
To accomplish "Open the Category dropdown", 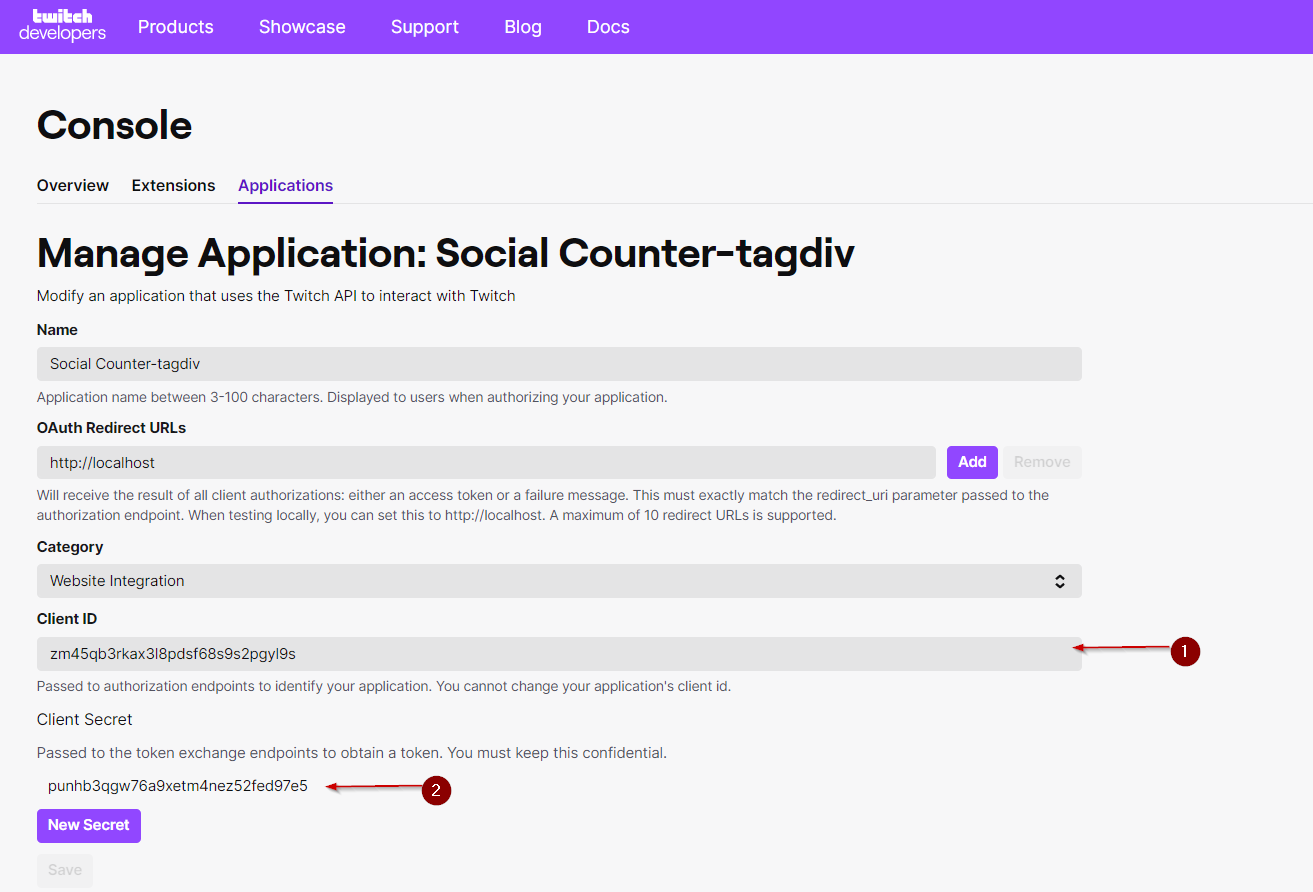I will click(559, 581).
